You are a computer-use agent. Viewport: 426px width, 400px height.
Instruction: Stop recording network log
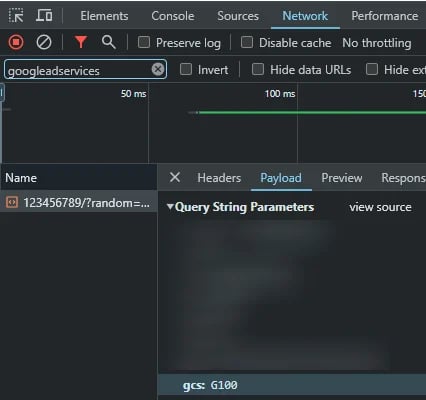(x=16, y=42)
